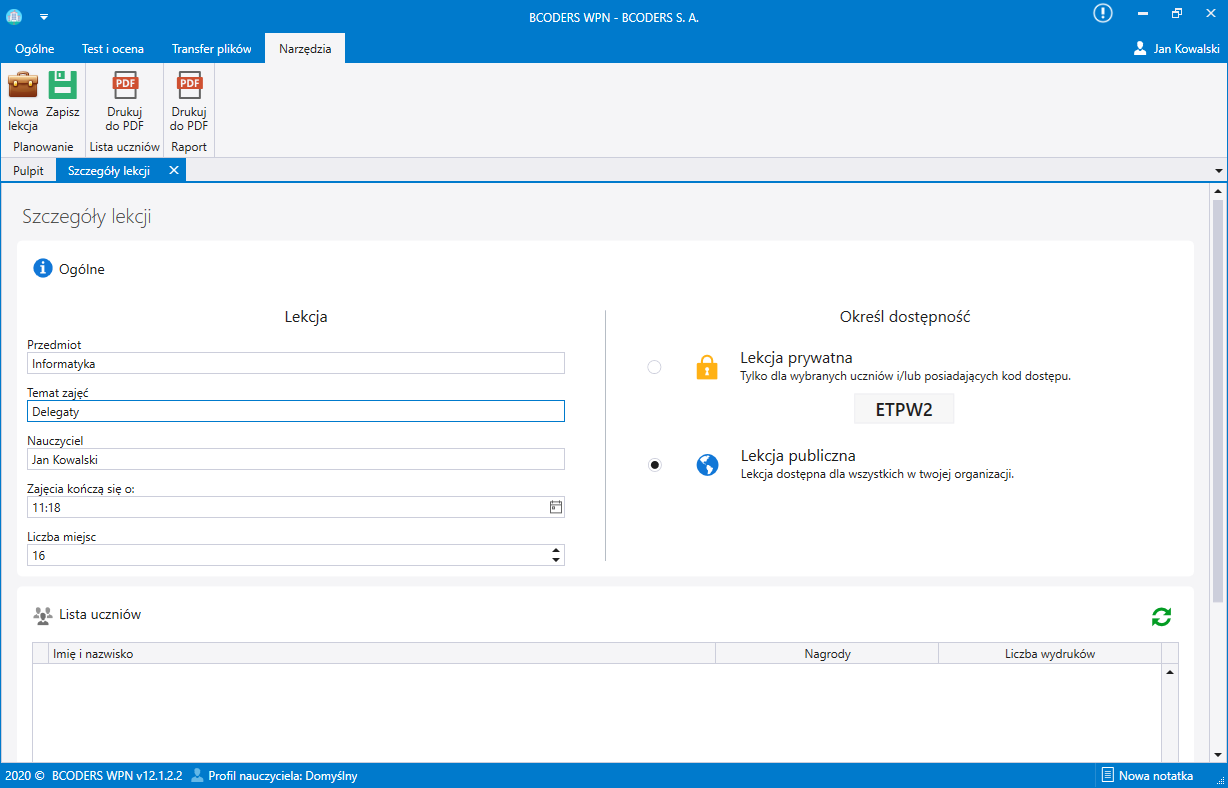Click BCODERS WPN v12.1.2.2 version text

click(x=118, y=775)
